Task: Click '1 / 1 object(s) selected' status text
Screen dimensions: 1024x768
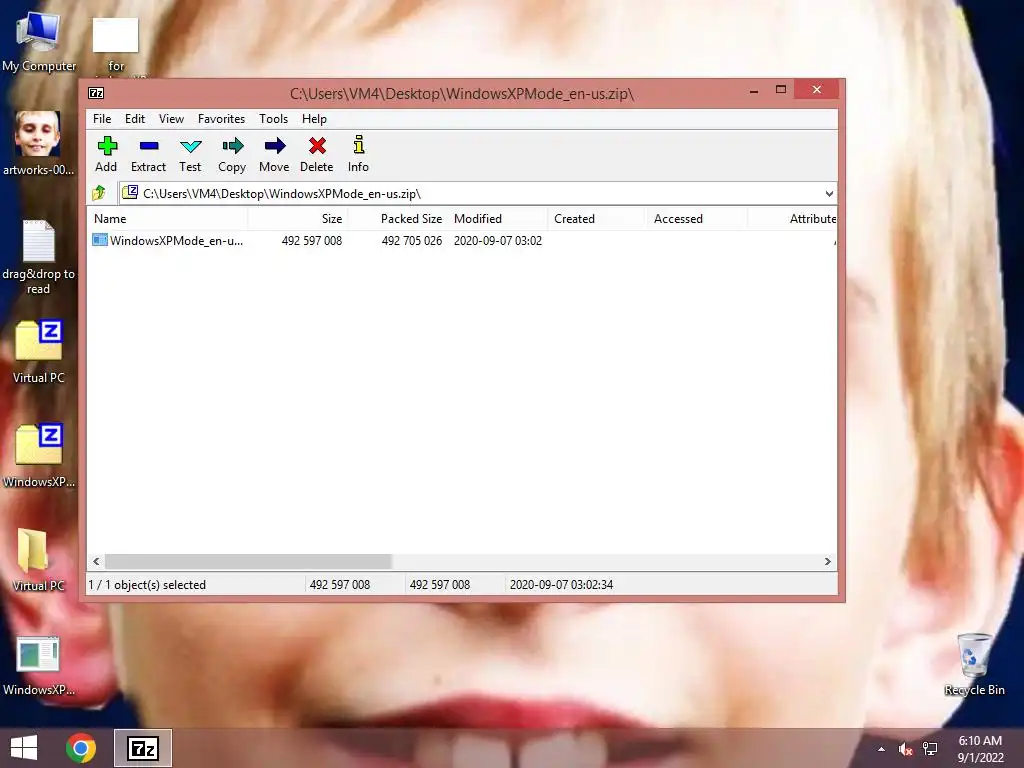Action: [147, 584]
